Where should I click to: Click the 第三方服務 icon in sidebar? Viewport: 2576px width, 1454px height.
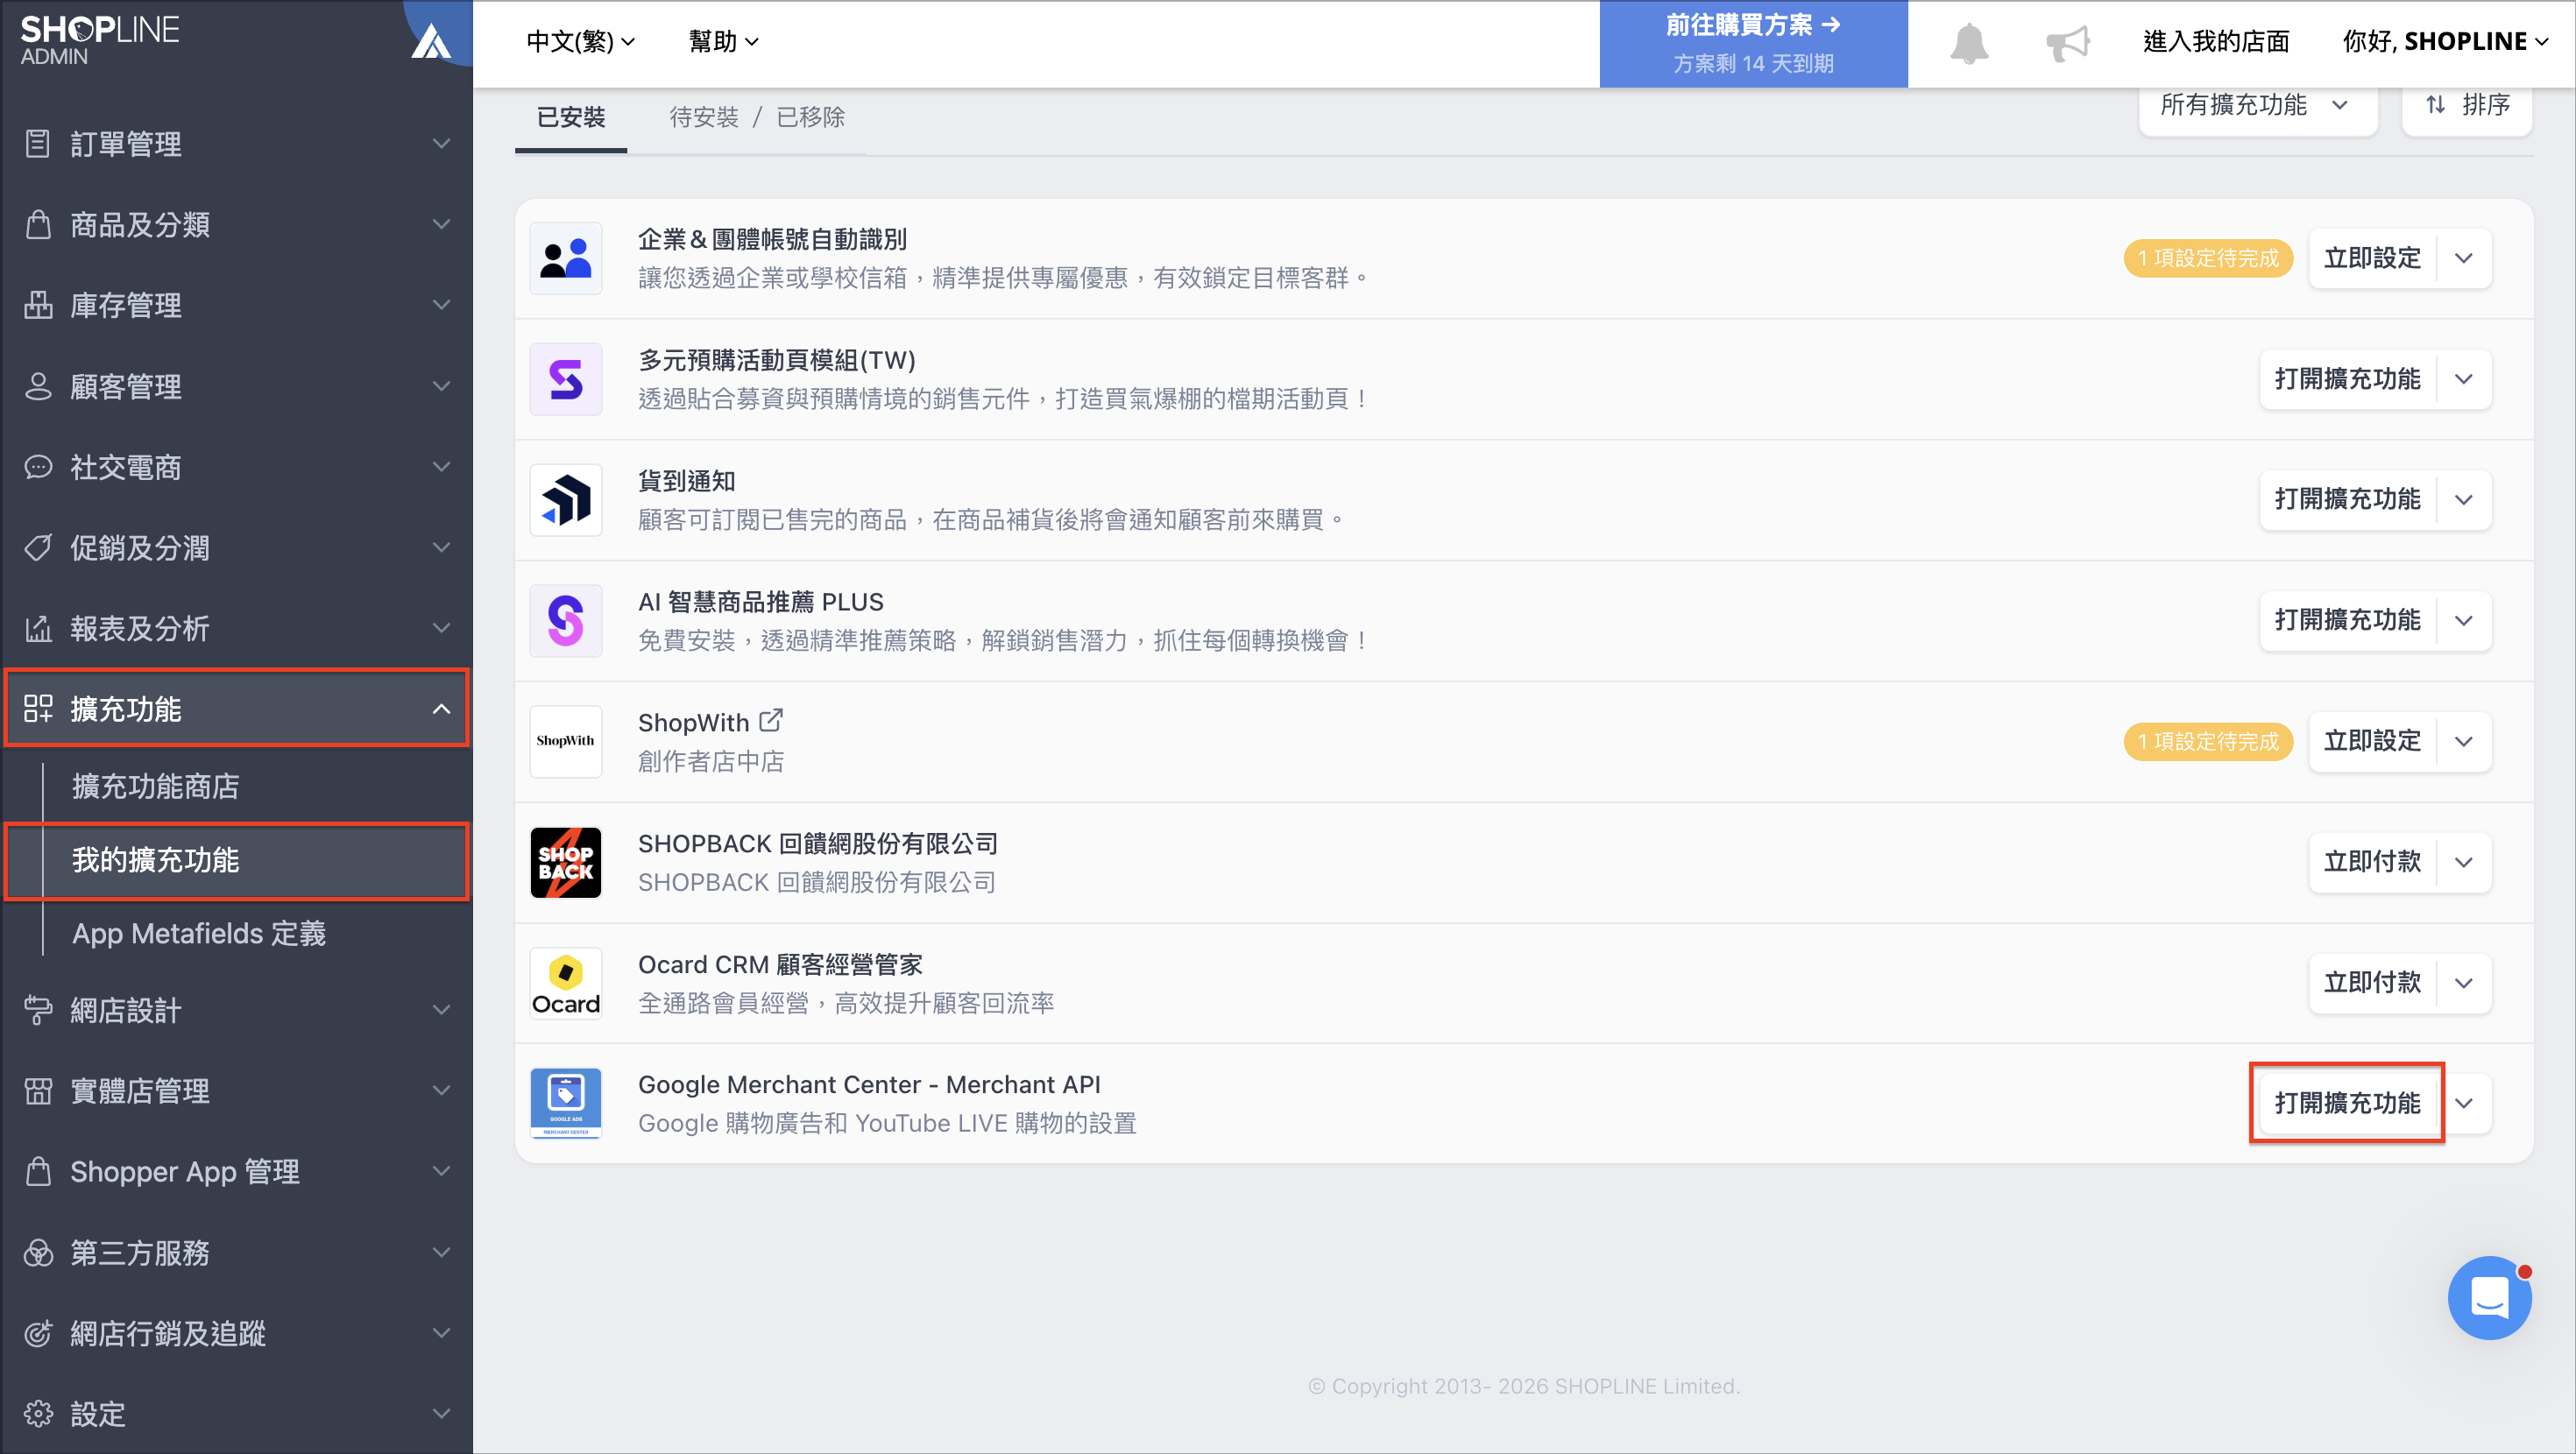[x=38, y=1252]
